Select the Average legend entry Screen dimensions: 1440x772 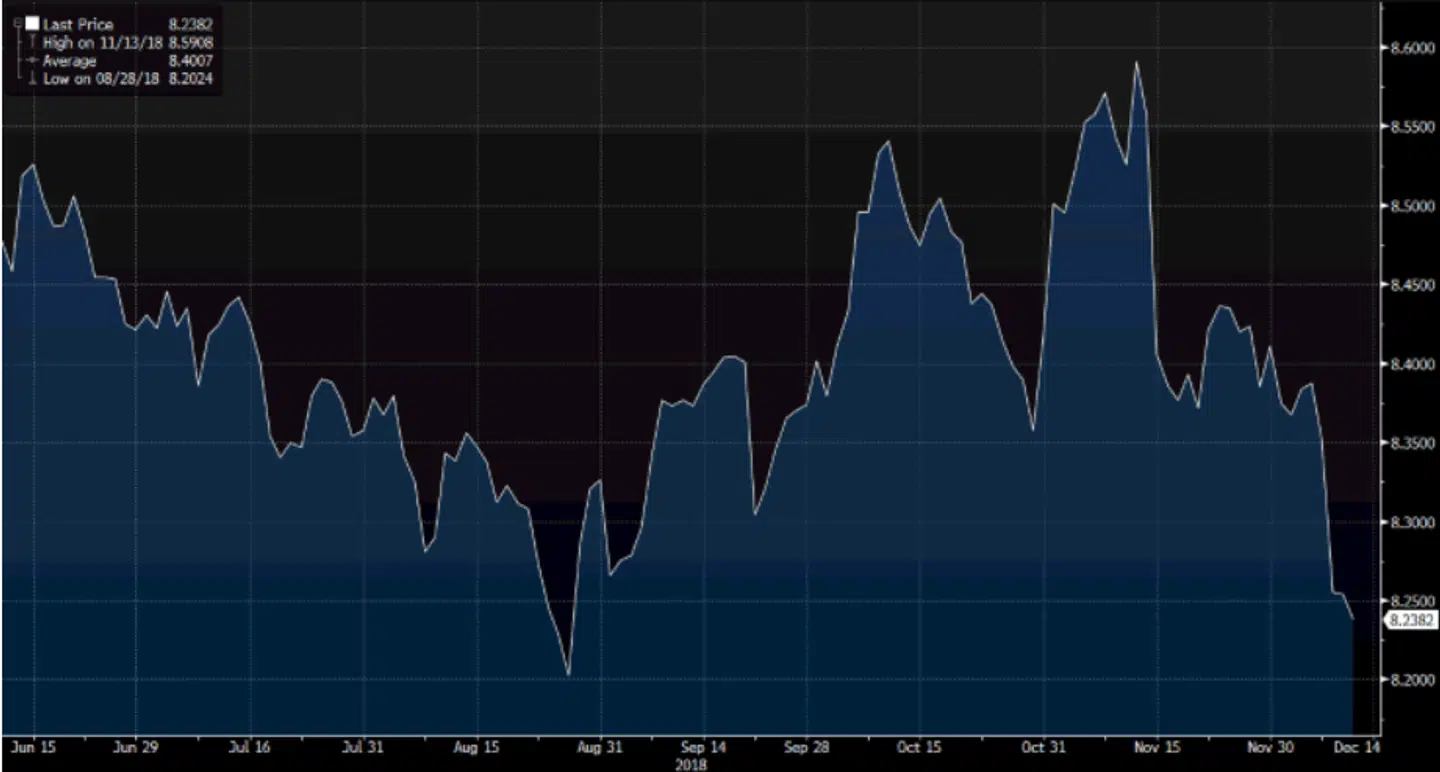[69, 61]
